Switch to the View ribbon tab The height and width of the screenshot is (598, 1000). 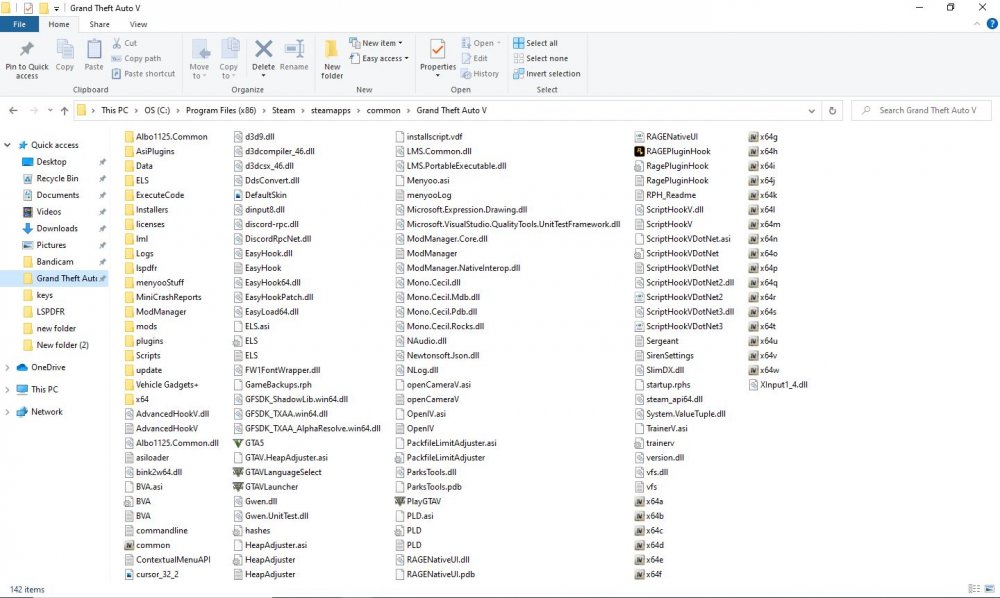(138, 24)
